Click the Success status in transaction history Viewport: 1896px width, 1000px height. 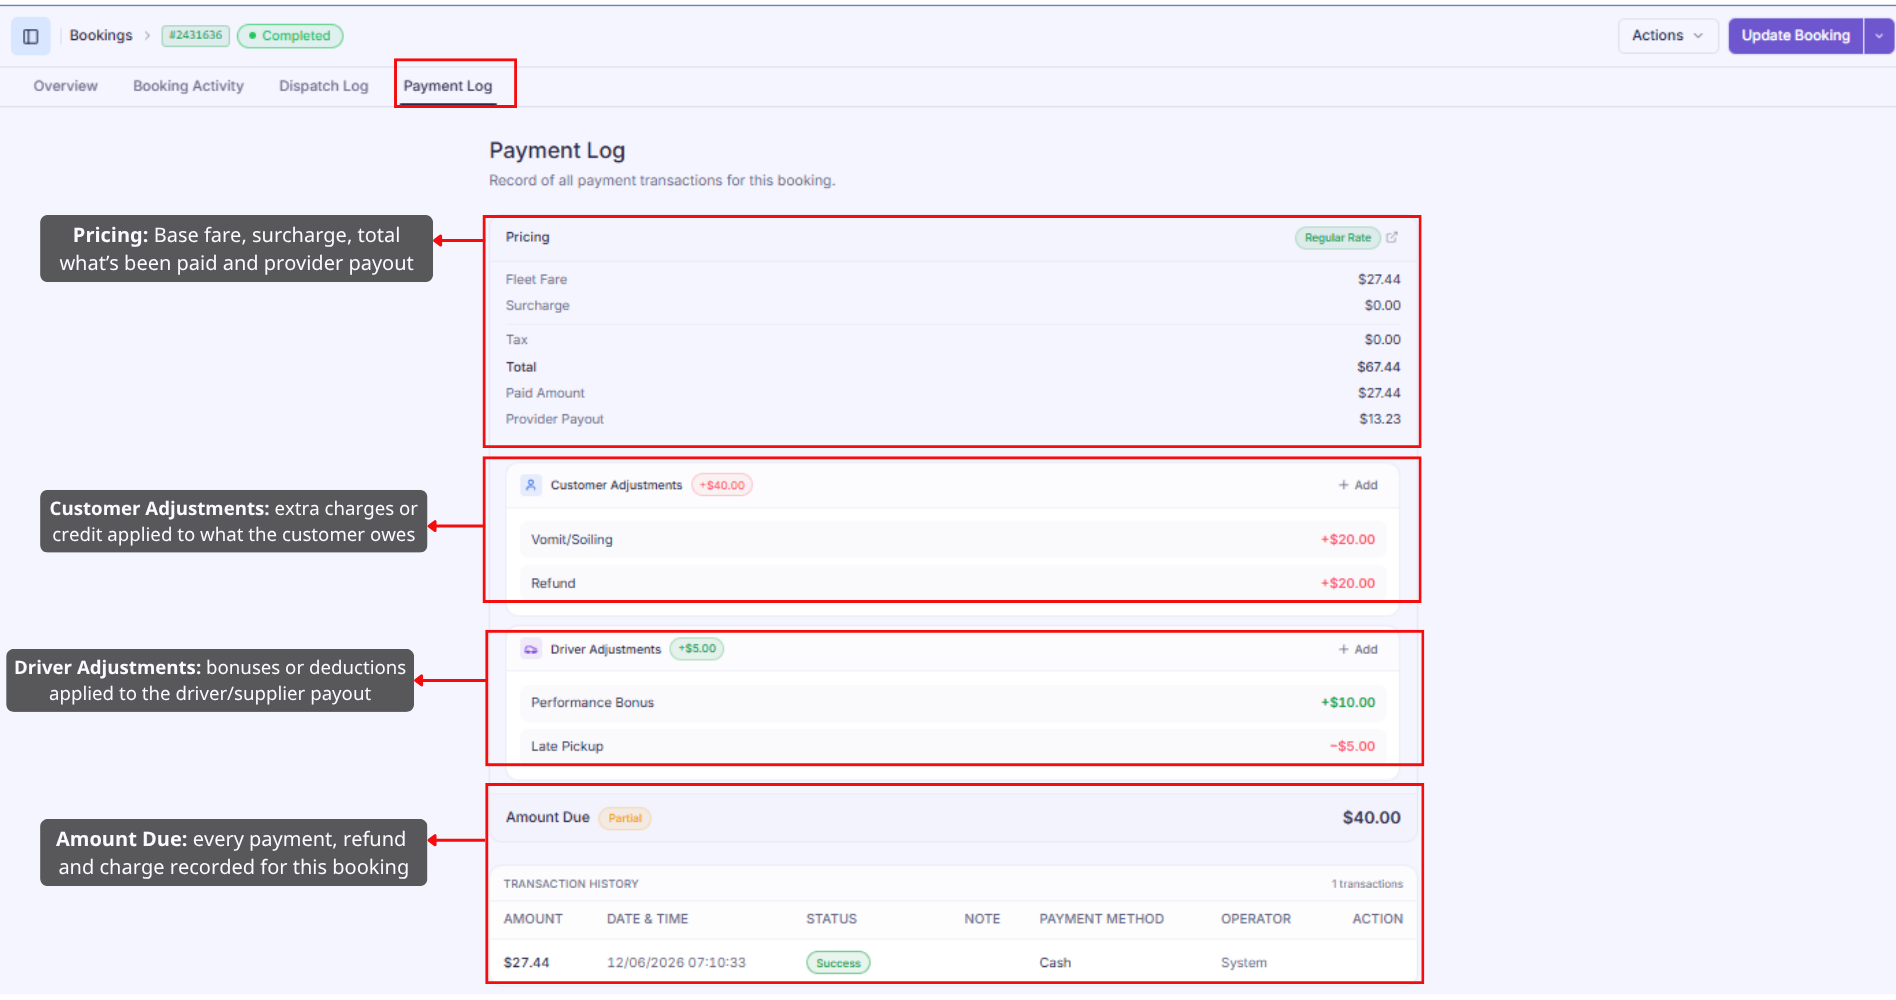coord(838,963)
